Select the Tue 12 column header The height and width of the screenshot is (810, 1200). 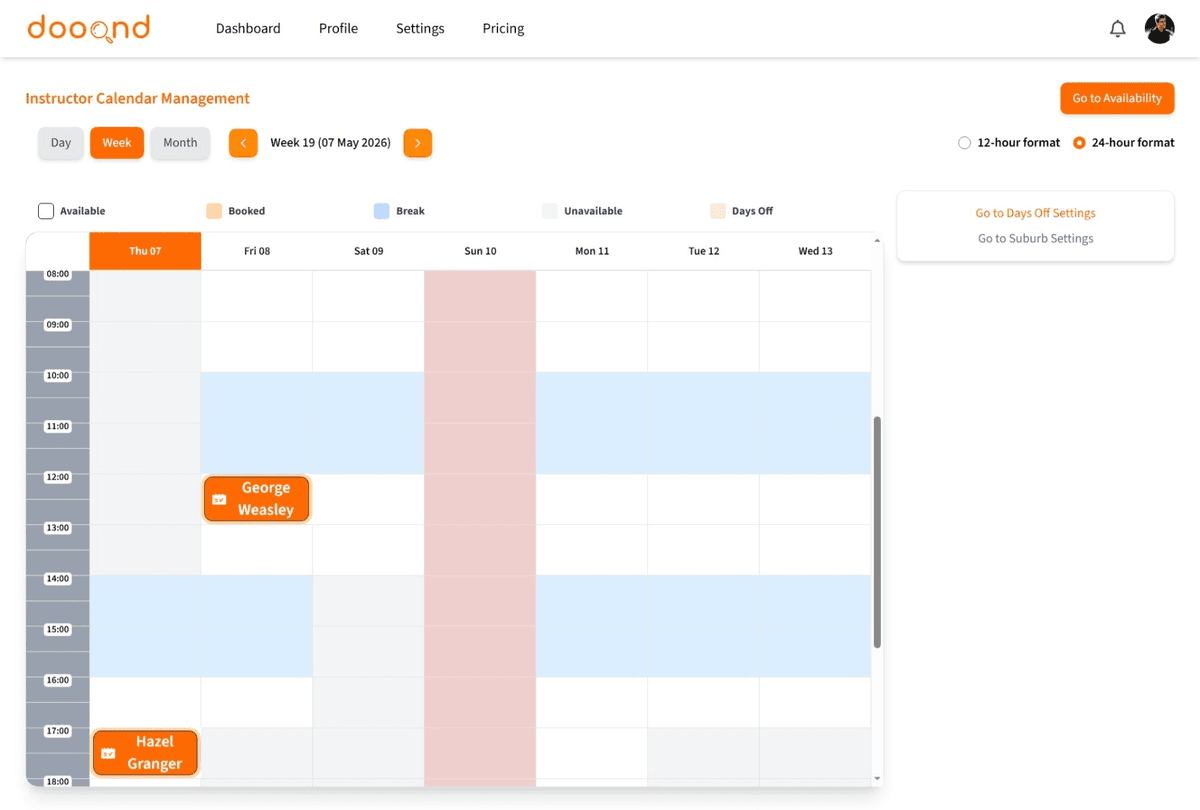tap(704, 251)
